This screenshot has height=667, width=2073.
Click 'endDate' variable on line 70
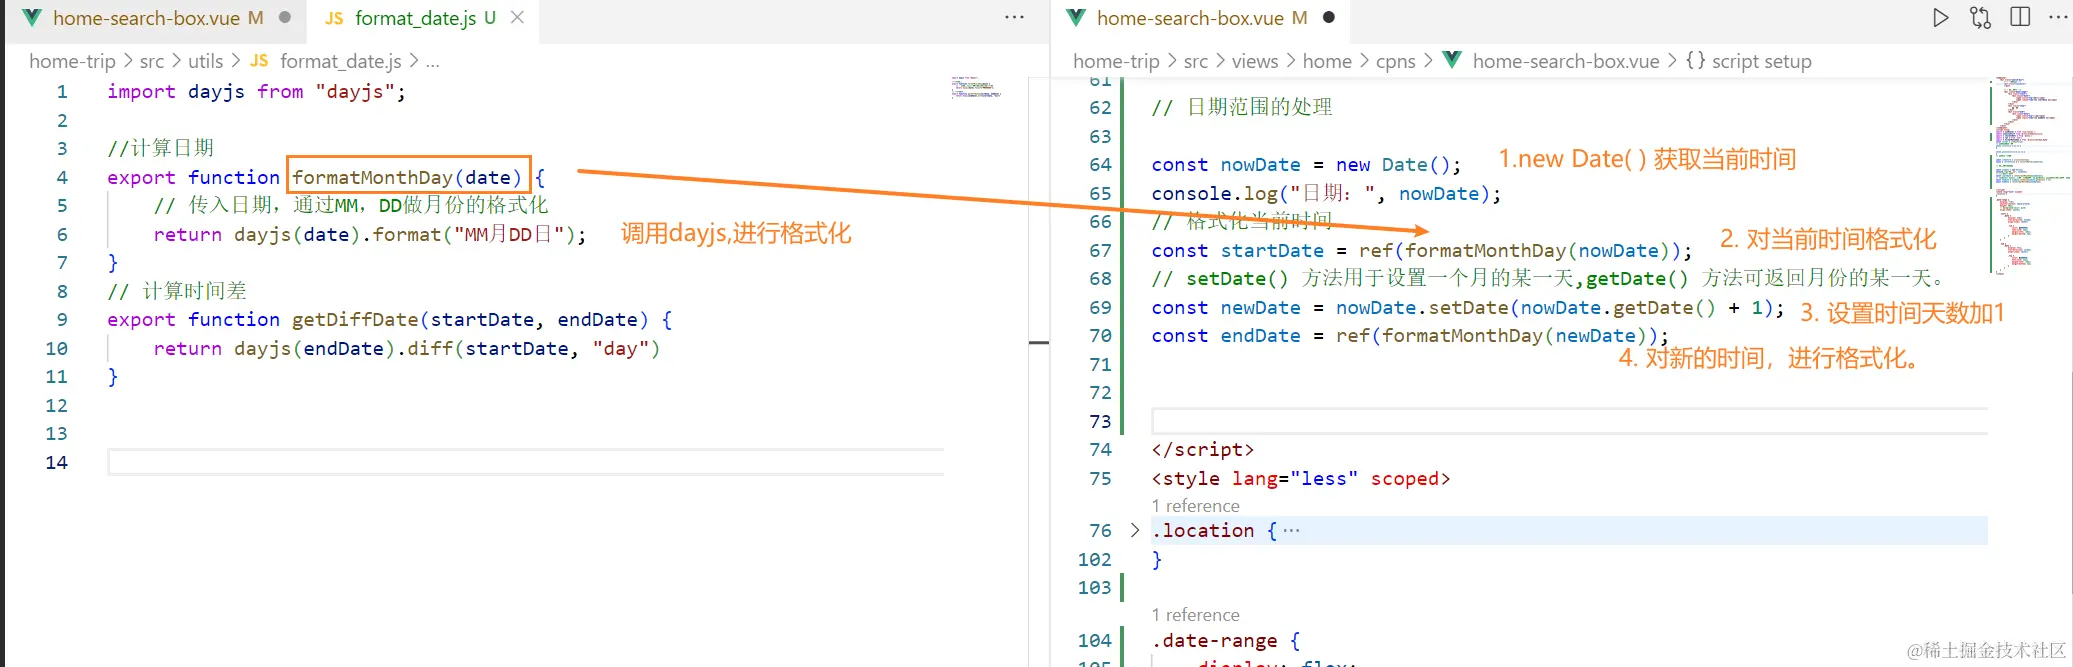point(1260,336)
